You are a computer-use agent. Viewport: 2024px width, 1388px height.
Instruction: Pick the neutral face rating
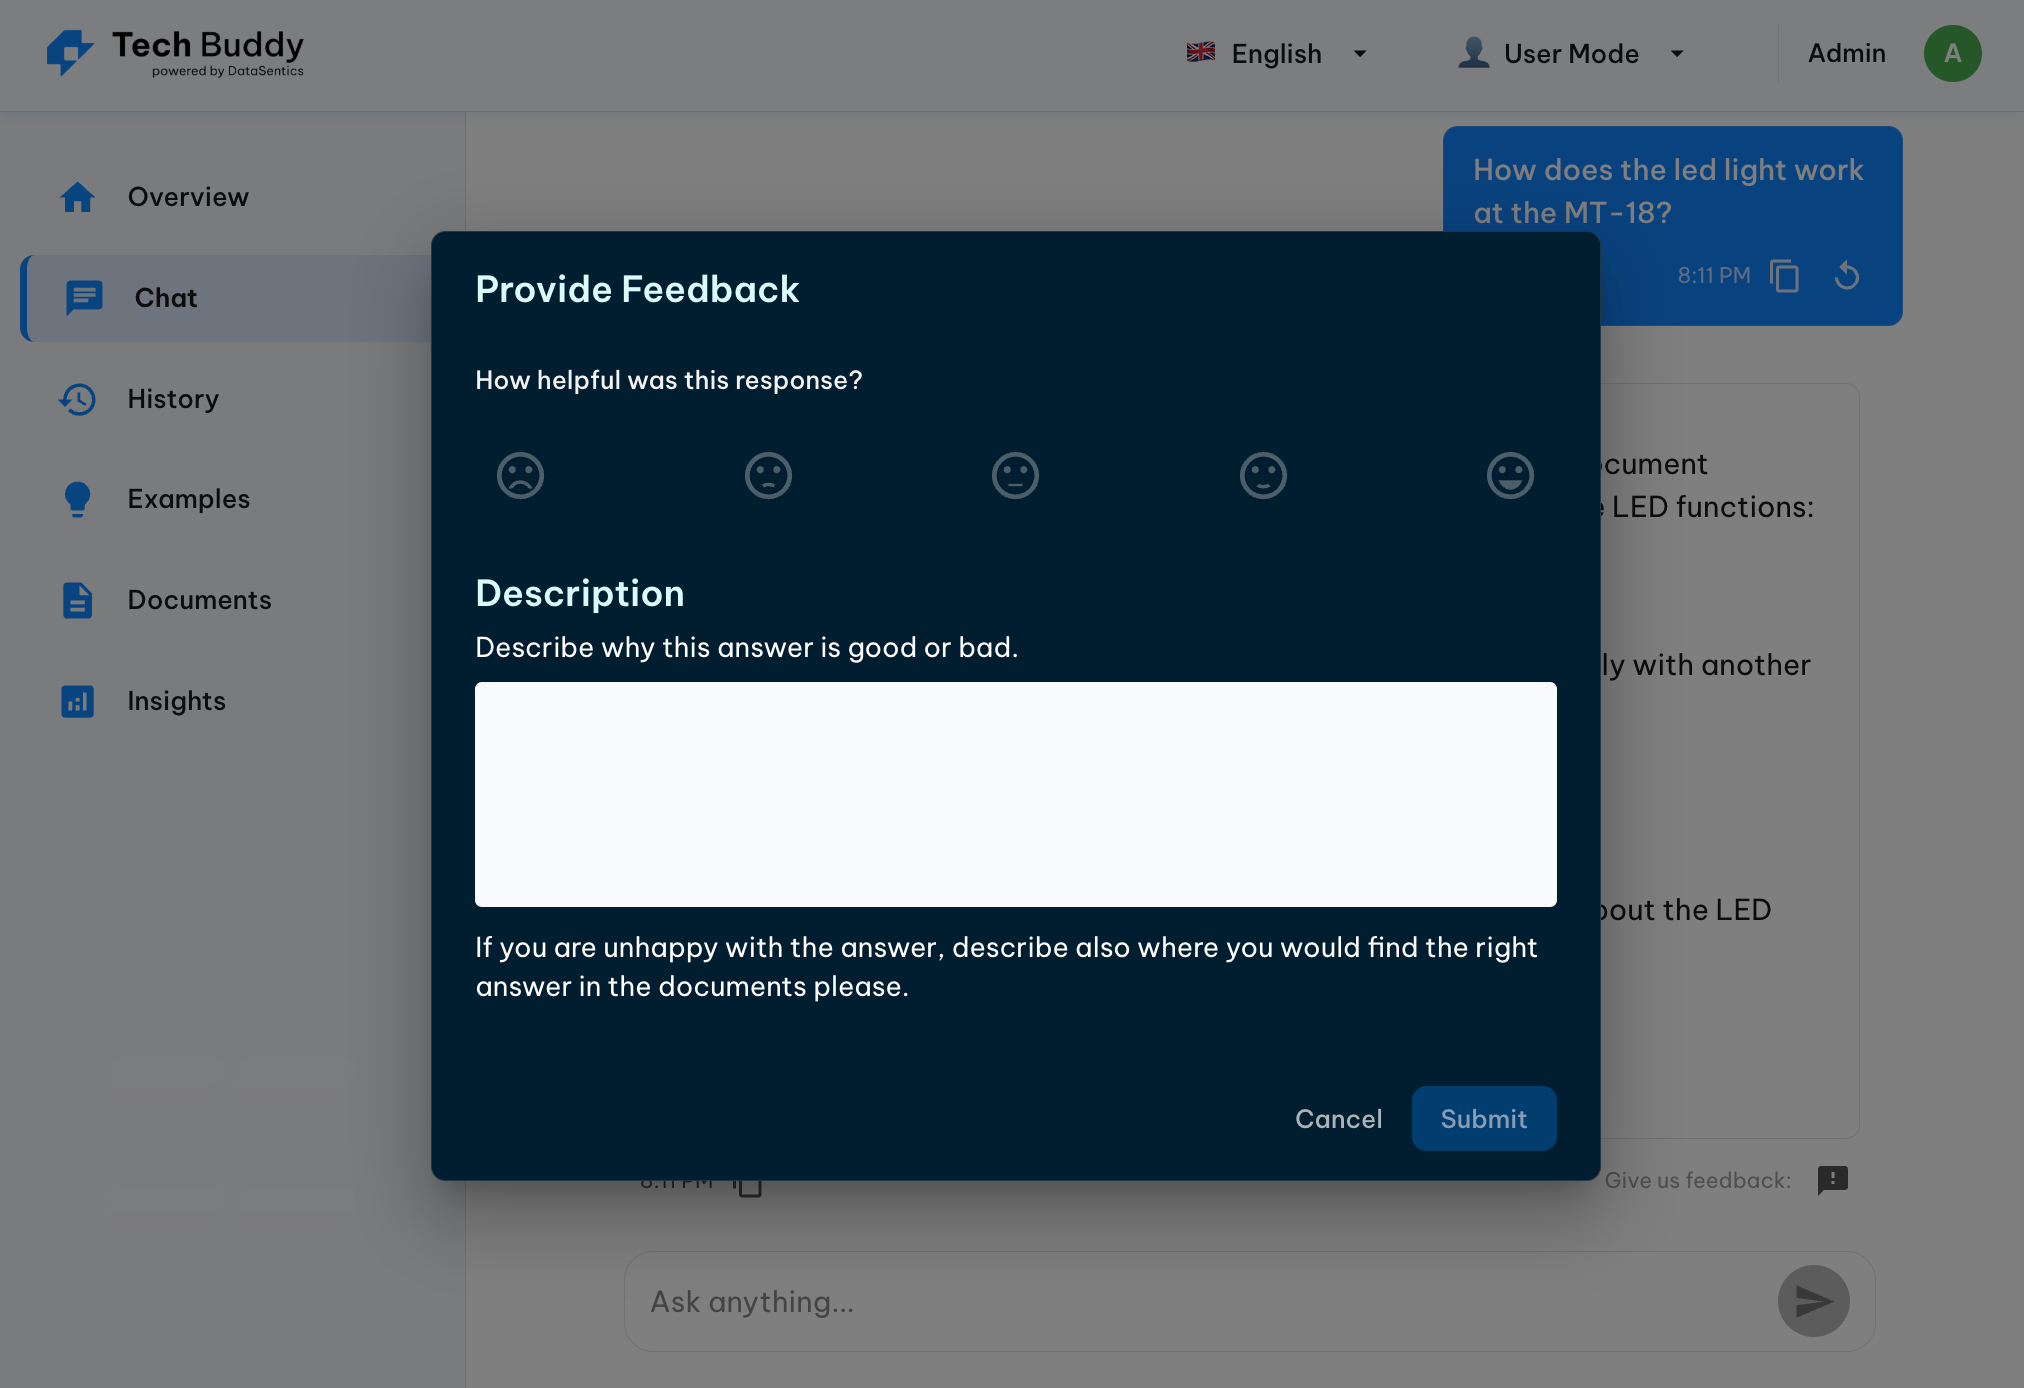pyautogui.click(x=1015, y=475)
